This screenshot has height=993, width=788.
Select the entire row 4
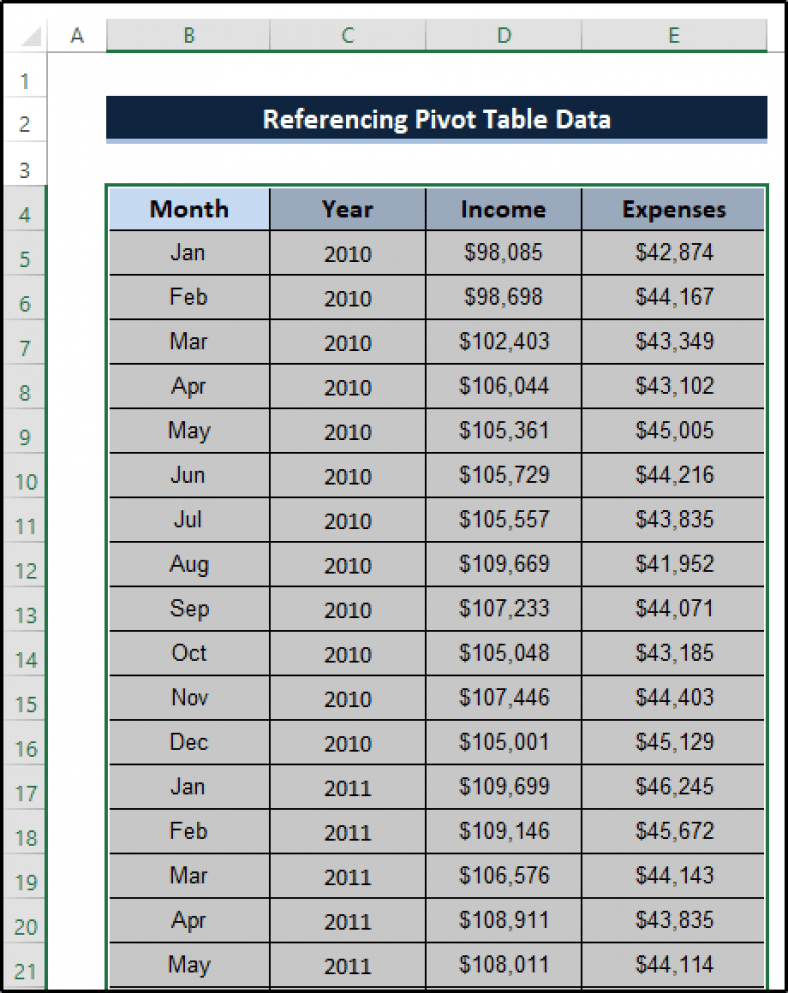pos(25,213)
